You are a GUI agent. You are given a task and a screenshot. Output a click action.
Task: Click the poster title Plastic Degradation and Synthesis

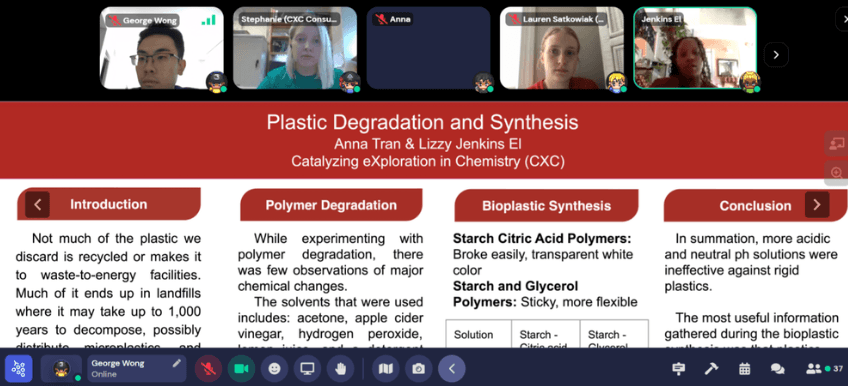[x=422, y=122]
